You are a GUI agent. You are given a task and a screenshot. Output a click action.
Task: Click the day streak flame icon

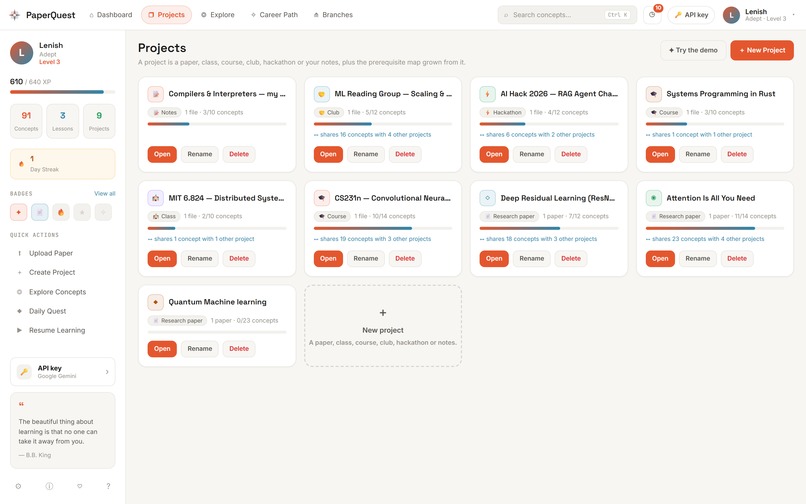pyautogui.click(x=21, y=164)
